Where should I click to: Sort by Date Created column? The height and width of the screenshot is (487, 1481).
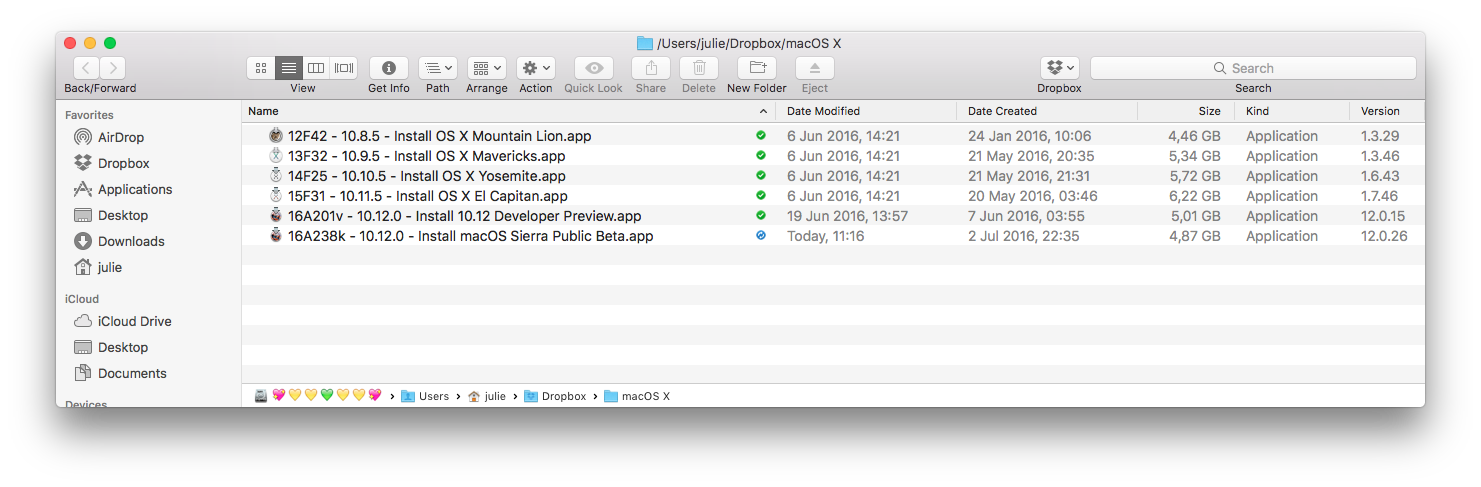tap(1047, 111)
